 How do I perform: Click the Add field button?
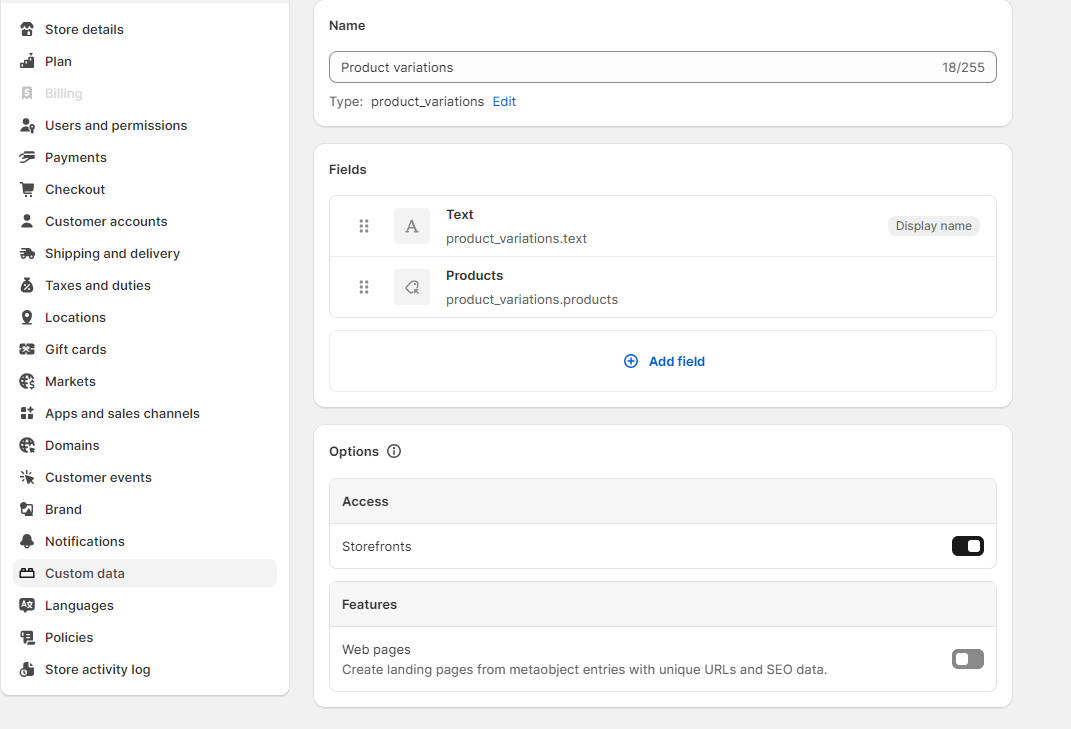pos(664,361)
